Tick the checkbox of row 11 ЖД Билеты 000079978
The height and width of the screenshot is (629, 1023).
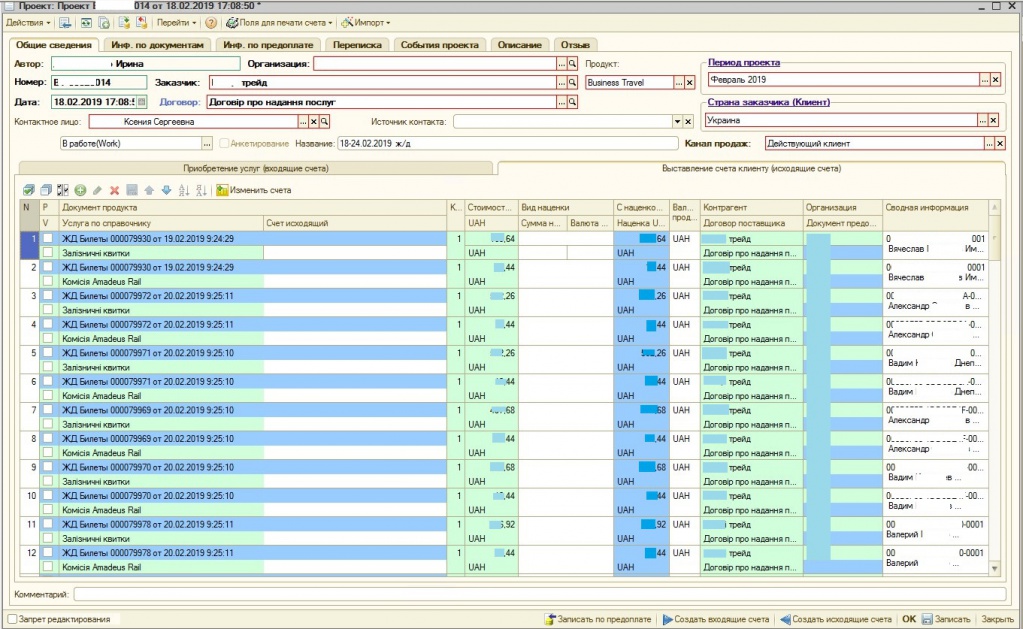click(x=48, y=525)
